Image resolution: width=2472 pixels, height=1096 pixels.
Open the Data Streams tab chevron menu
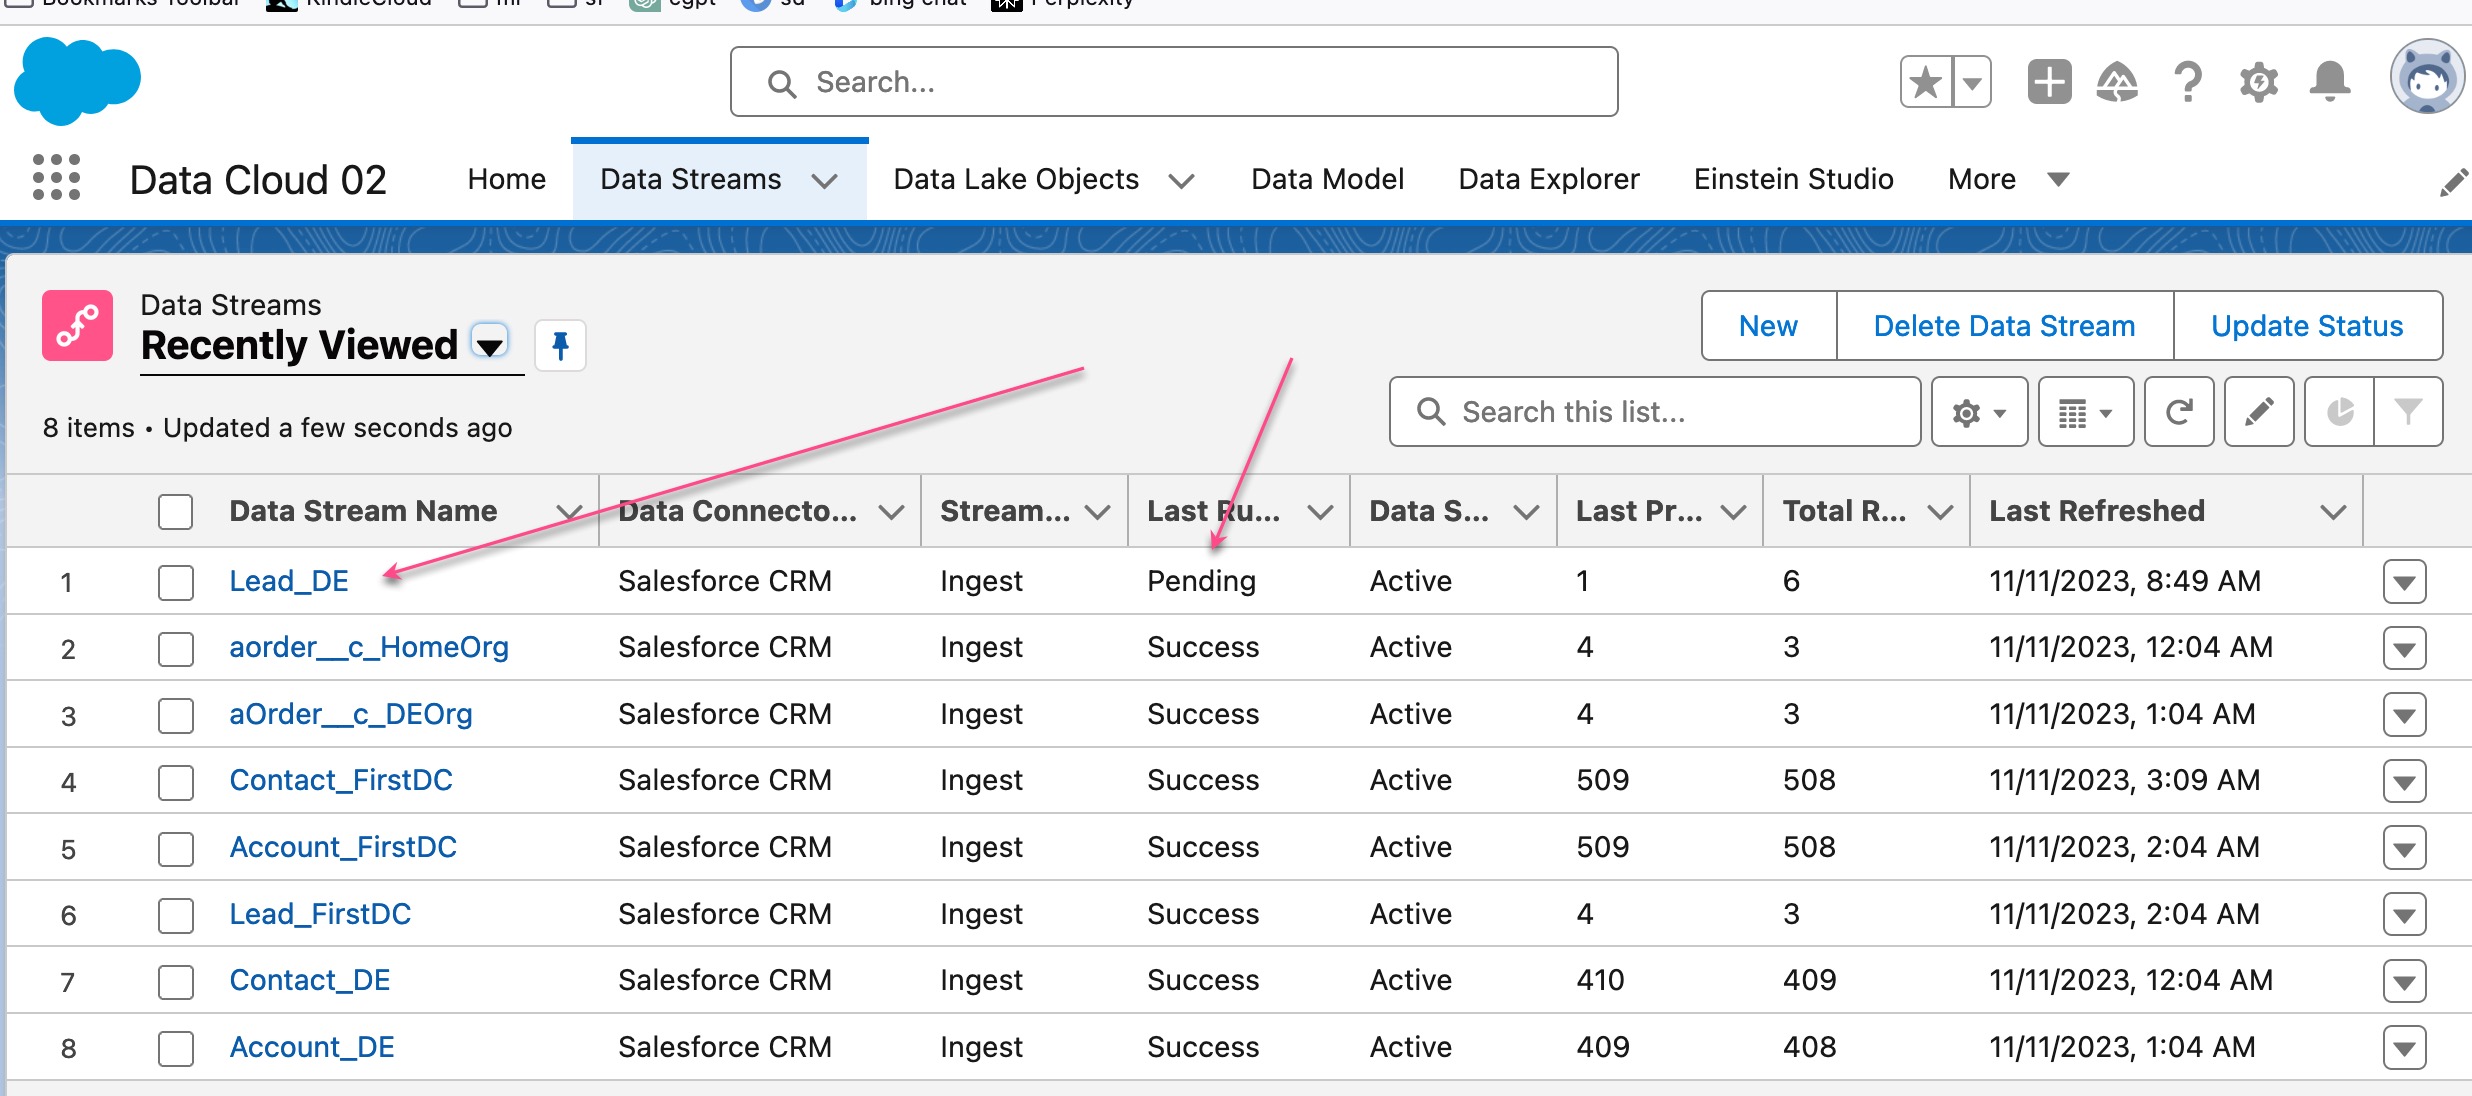[825, 181]
